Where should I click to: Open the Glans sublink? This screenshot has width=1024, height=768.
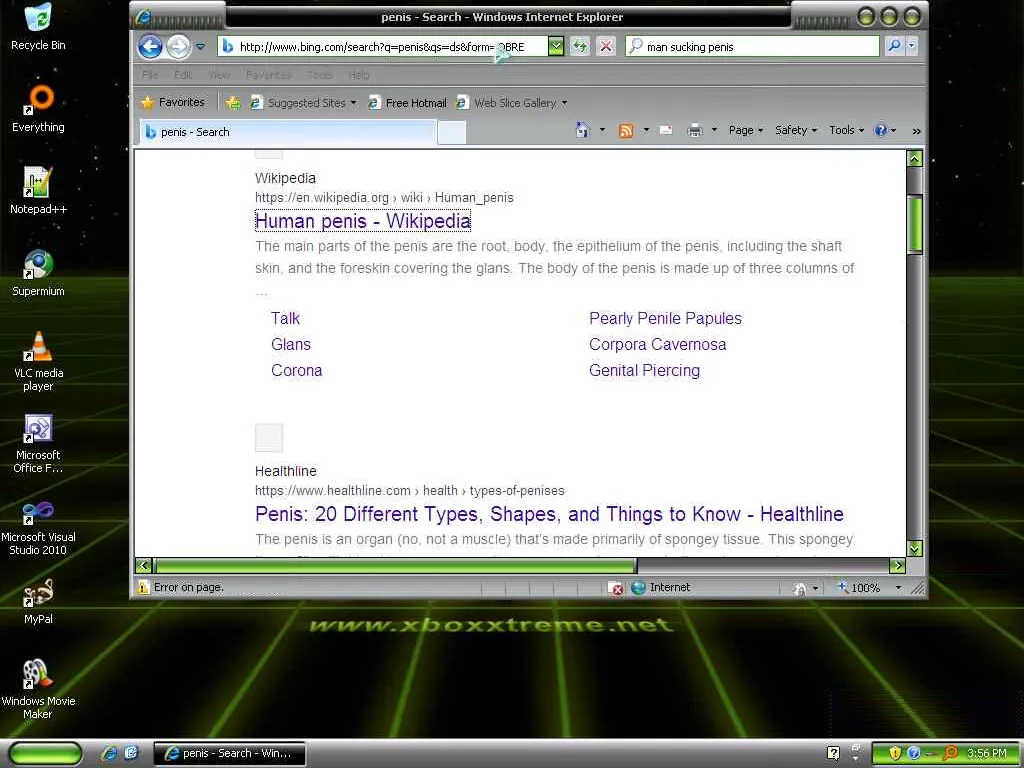click(x=291, y=344)
